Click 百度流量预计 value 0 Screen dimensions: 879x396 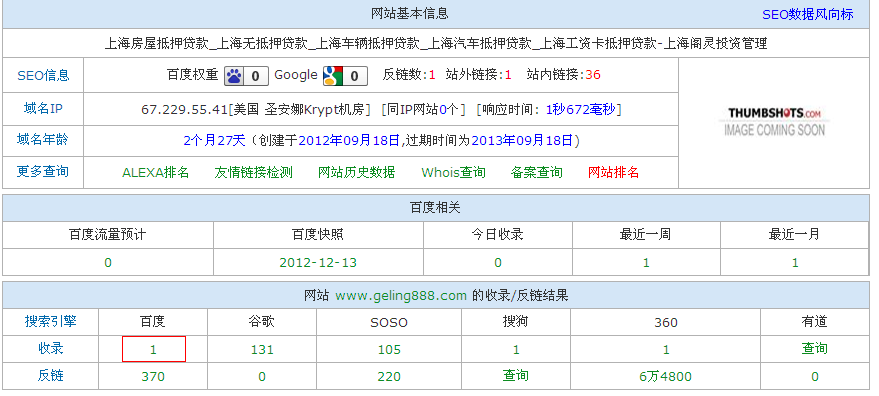click(108, 263)
